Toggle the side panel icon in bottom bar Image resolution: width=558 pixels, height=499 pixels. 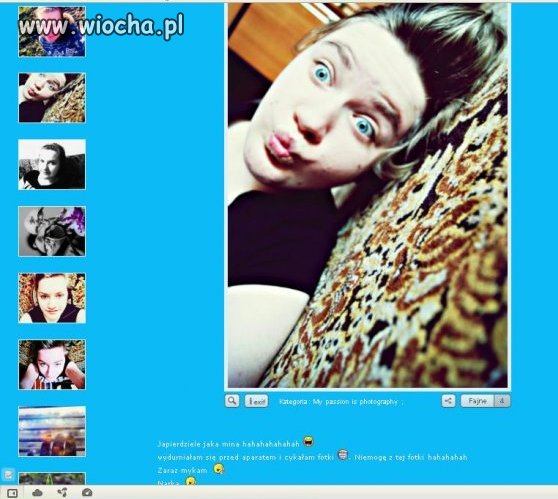click(12, 493)
